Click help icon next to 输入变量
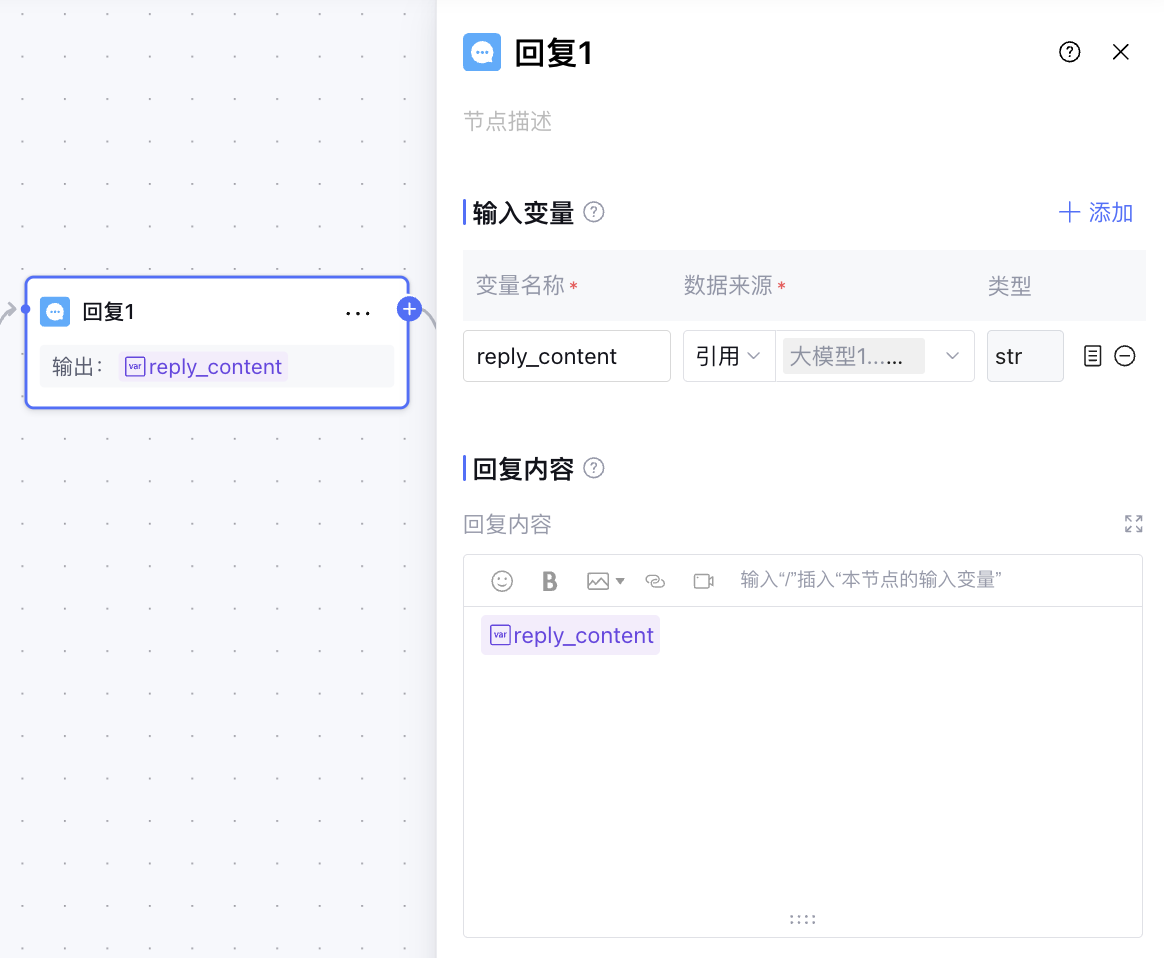The image size is (1164, 958). (x=594, y=212)
